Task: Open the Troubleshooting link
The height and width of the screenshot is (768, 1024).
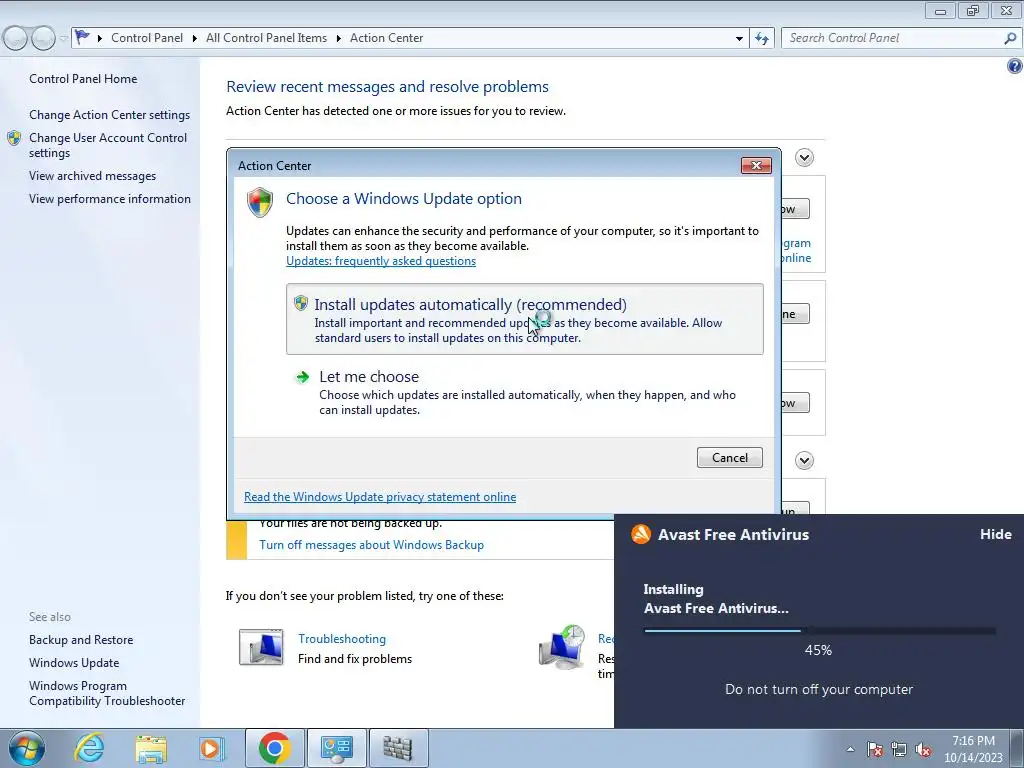Action: [342, 639]
